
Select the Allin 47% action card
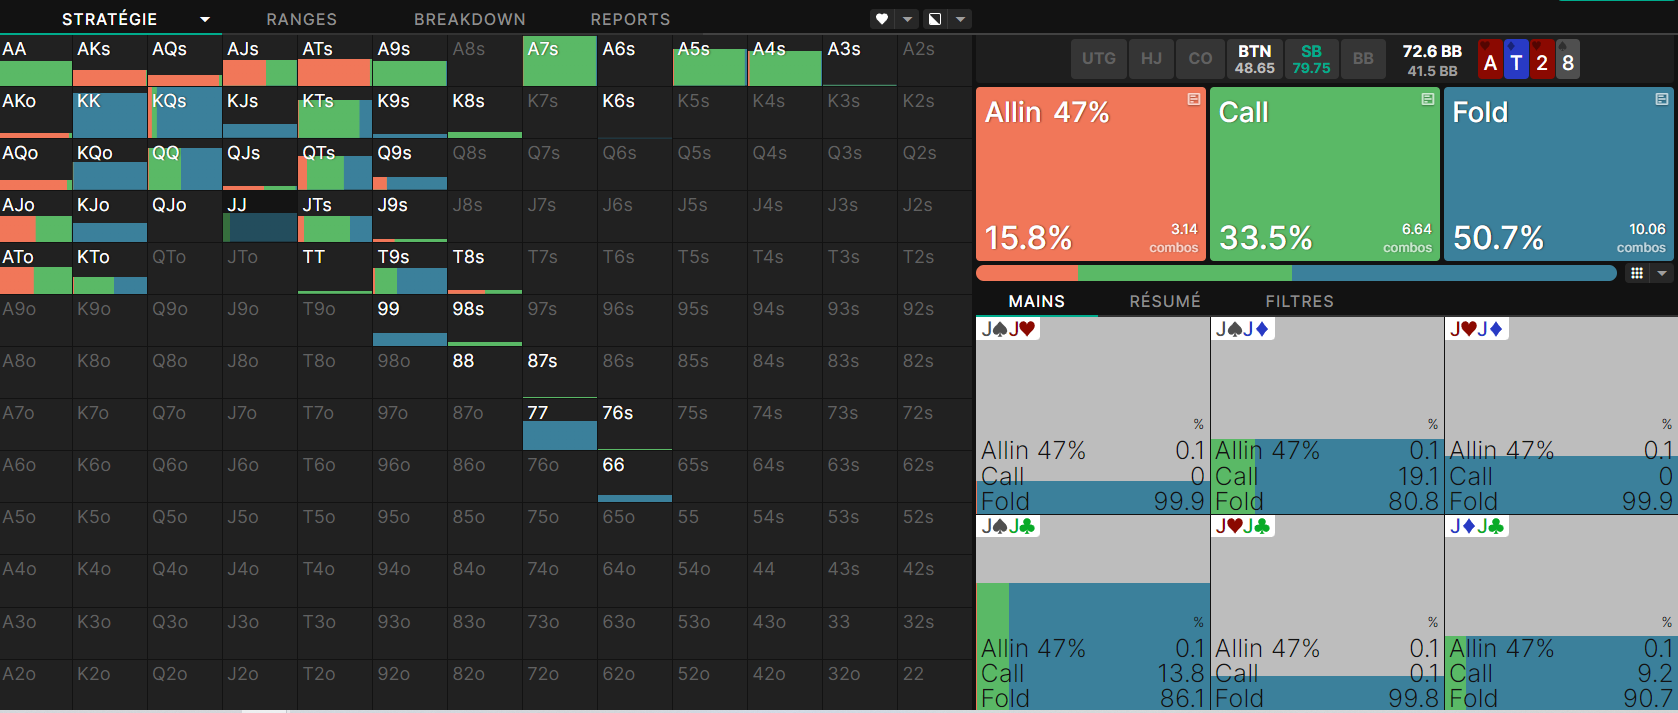pyautogui.click(x=1091, y=174)
